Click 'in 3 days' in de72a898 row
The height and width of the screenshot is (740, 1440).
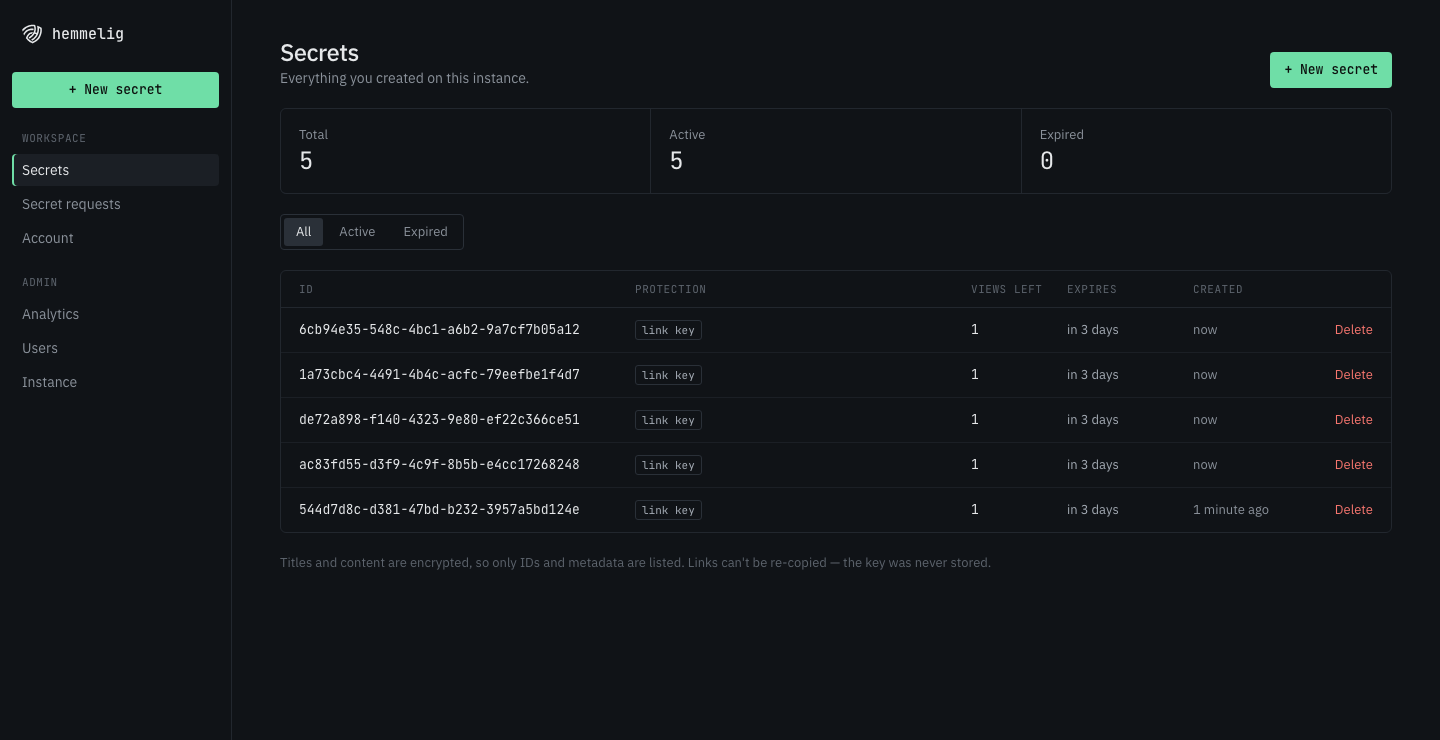[1093, 420]
